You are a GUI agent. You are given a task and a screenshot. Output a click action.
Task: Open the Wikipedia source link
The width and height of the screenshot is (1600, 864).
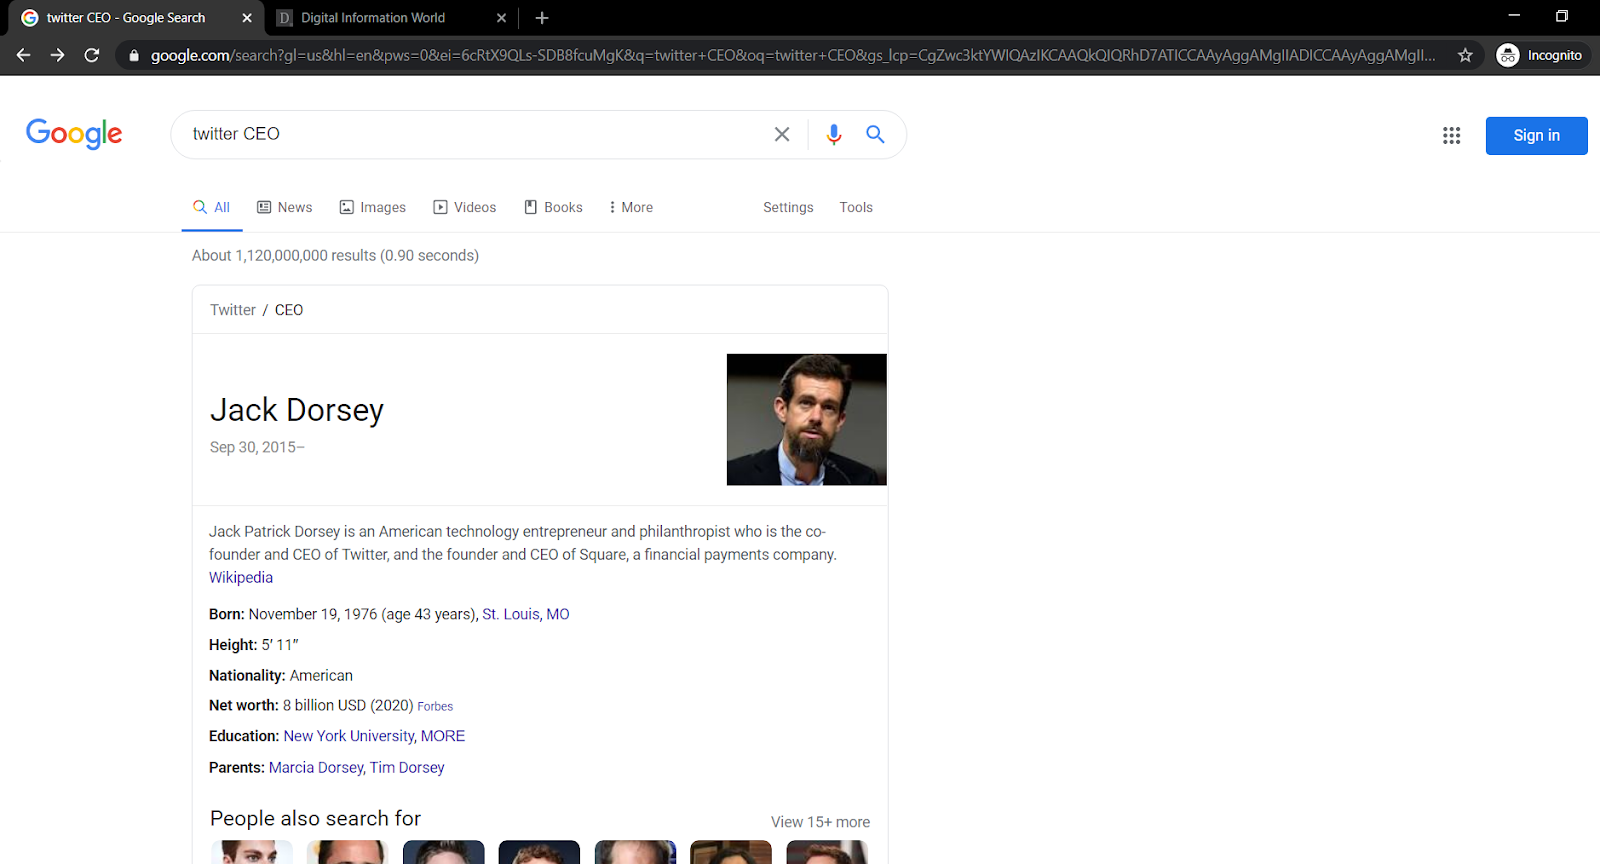(x=241, y=577)
